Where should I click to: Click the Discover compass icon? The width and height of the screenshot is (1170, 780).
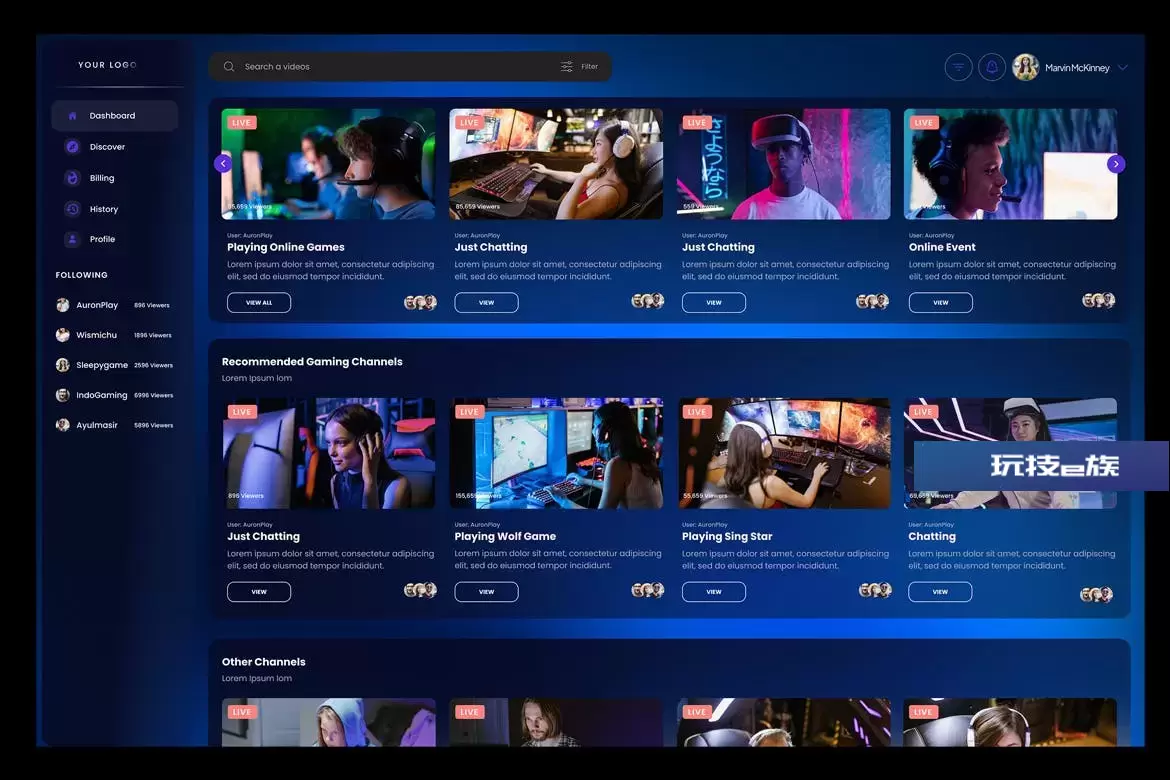click(72, 147)
